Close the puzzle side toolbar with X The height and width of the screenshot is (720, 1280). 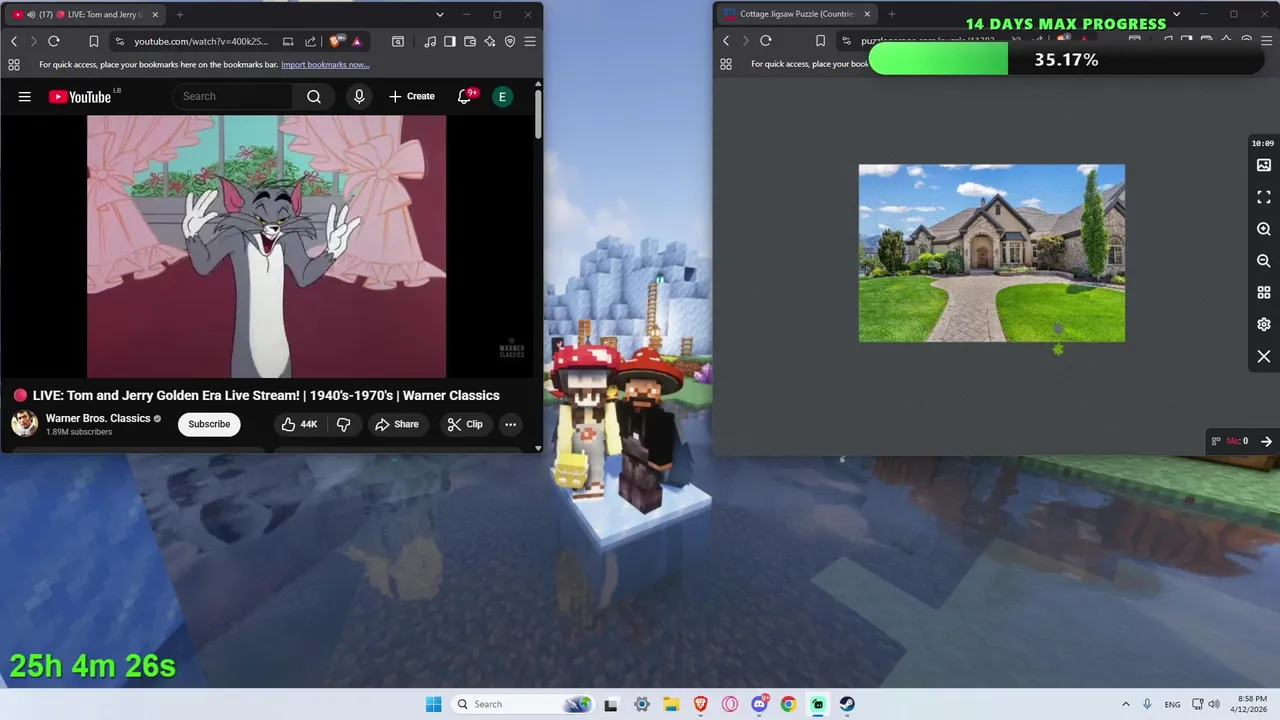[x=1264, y=356]
